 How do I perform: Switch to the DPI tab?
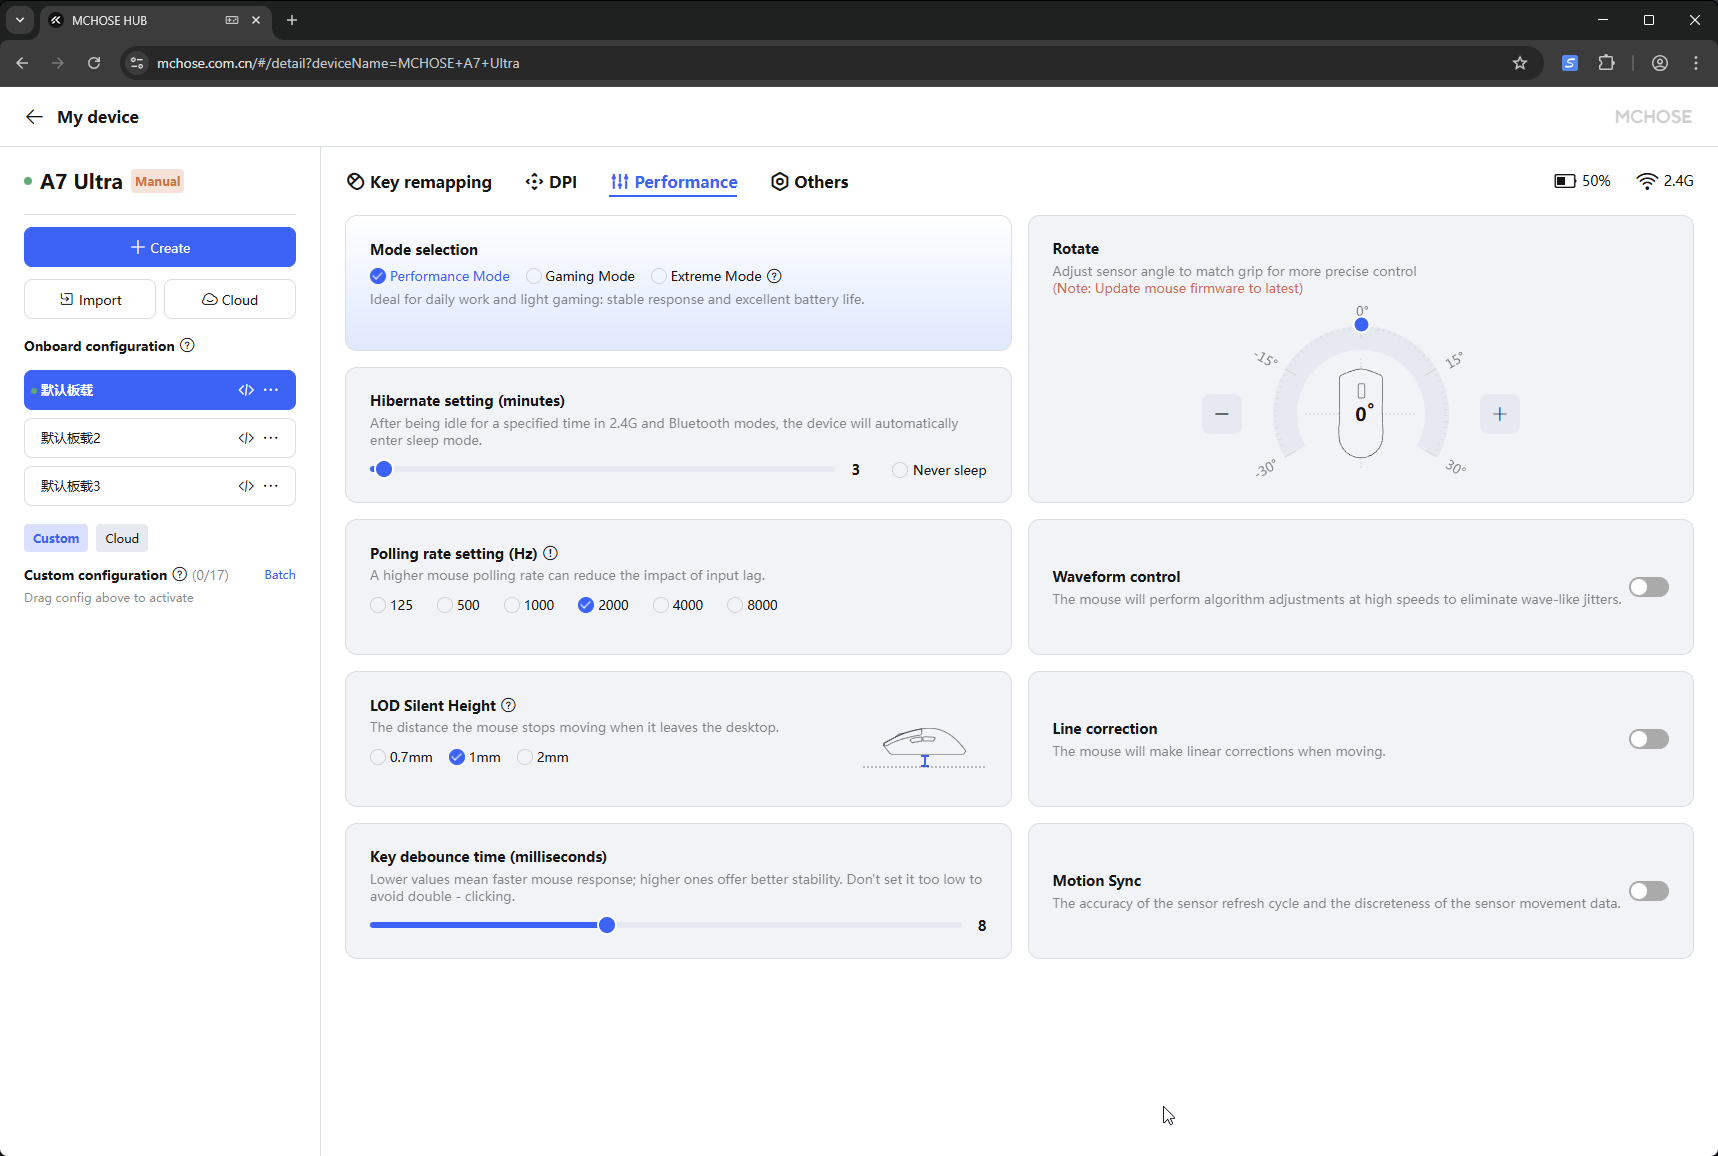click(551, 182)
